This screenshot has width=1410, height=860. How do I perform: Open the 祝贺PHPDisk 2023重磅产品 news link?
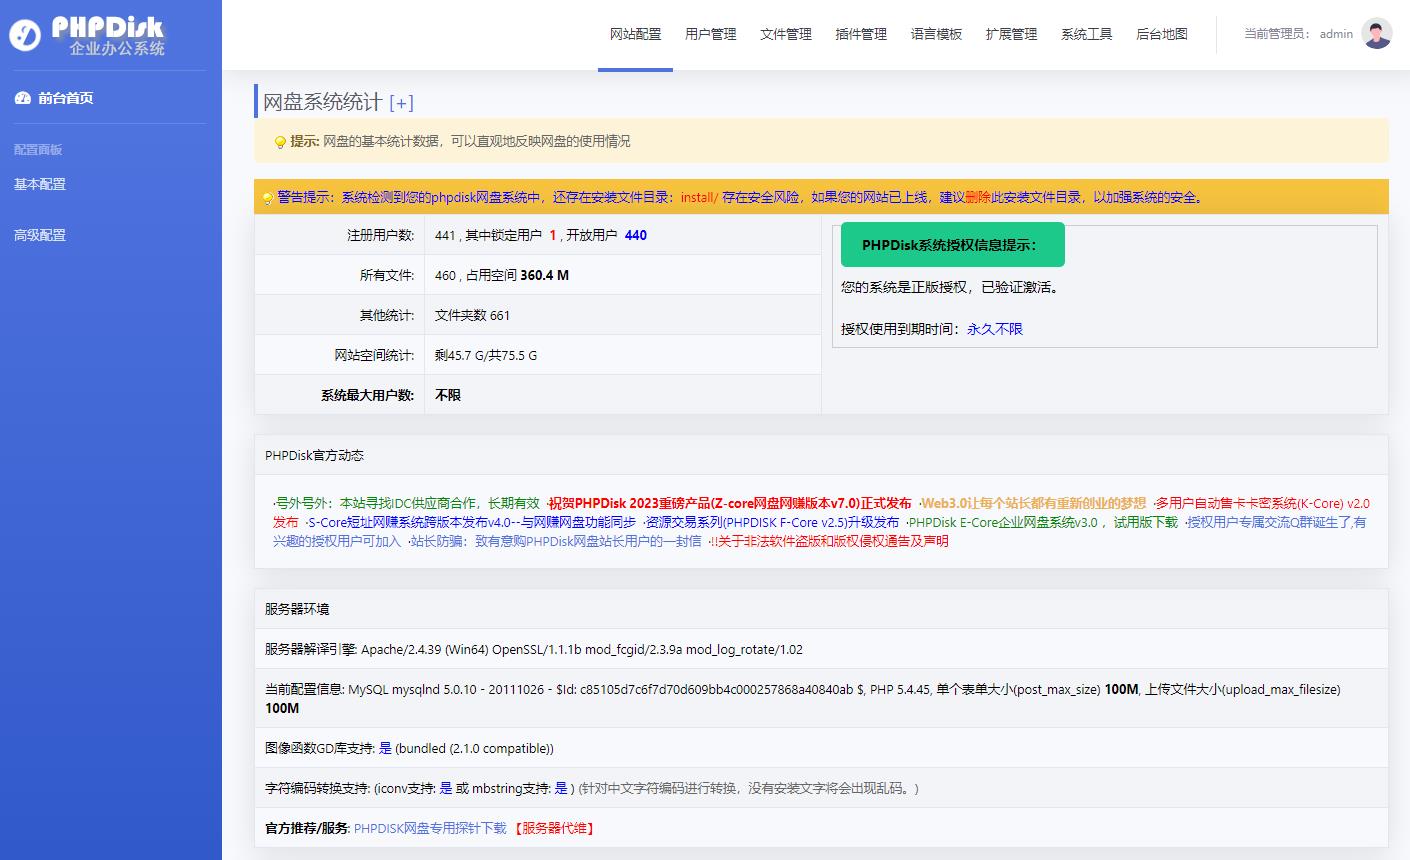click(x=730, y=503)
